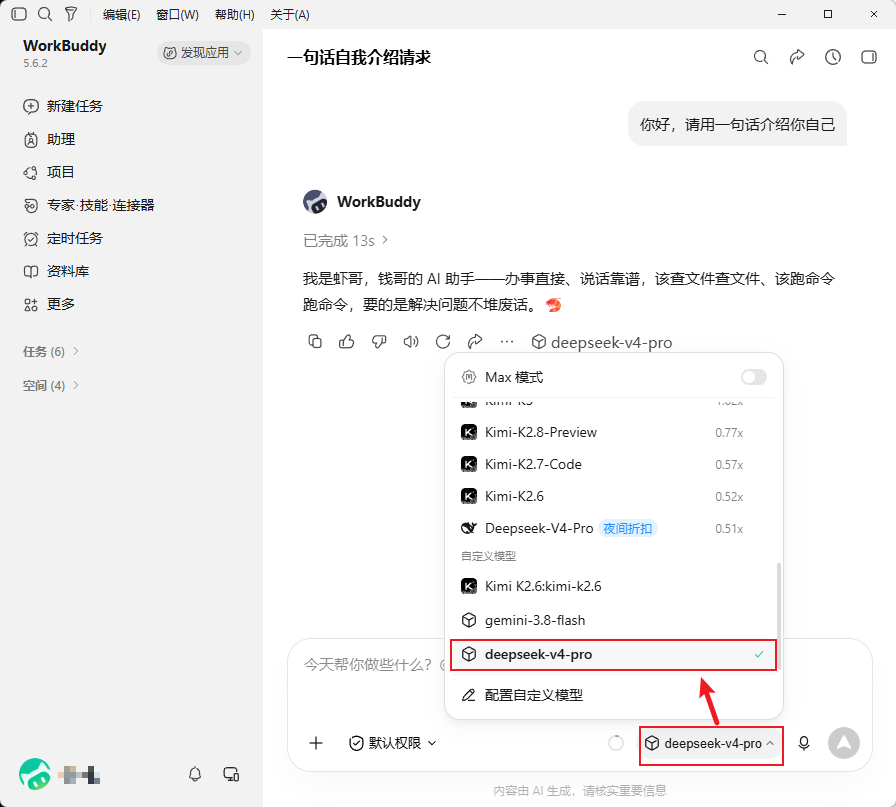Click the WorkBuddy assistant avatar

(x=315, y=202)
